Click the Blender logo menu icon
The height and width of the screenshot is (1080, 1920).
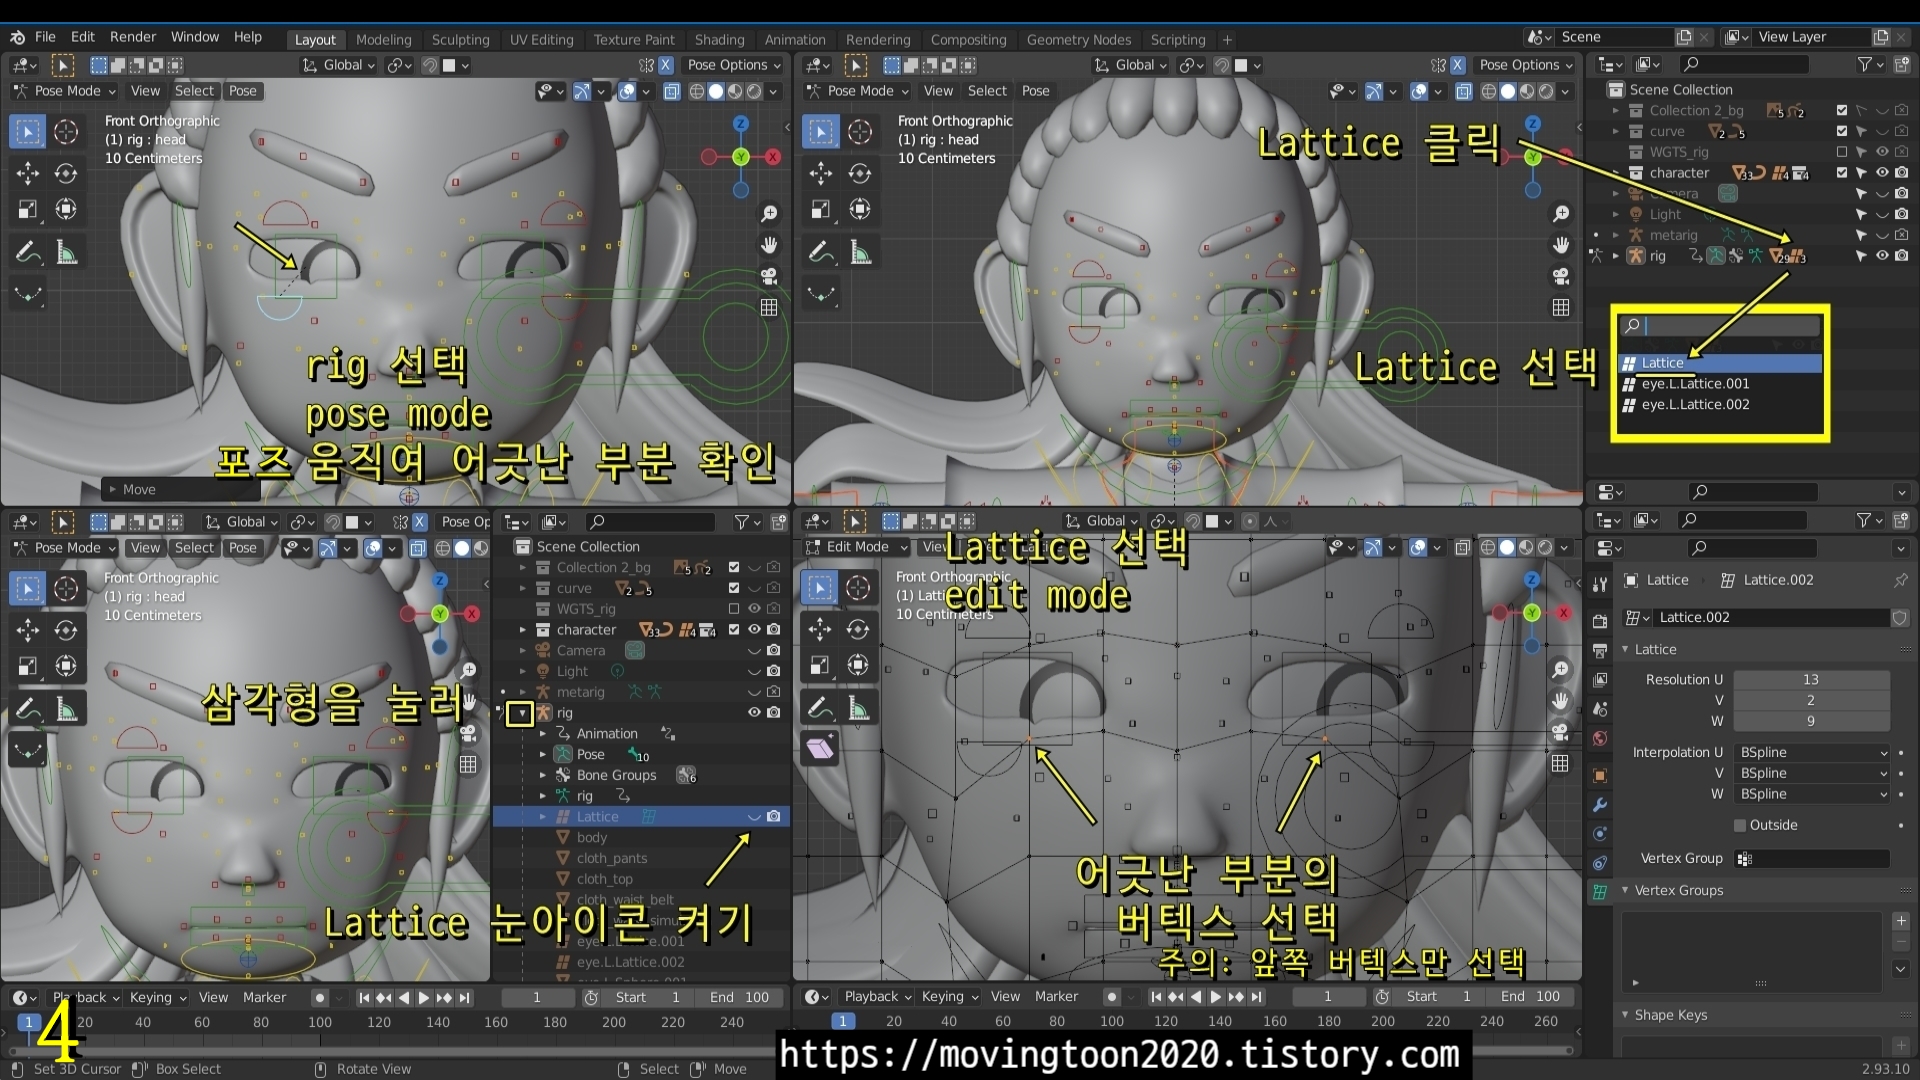coord(17,37)
